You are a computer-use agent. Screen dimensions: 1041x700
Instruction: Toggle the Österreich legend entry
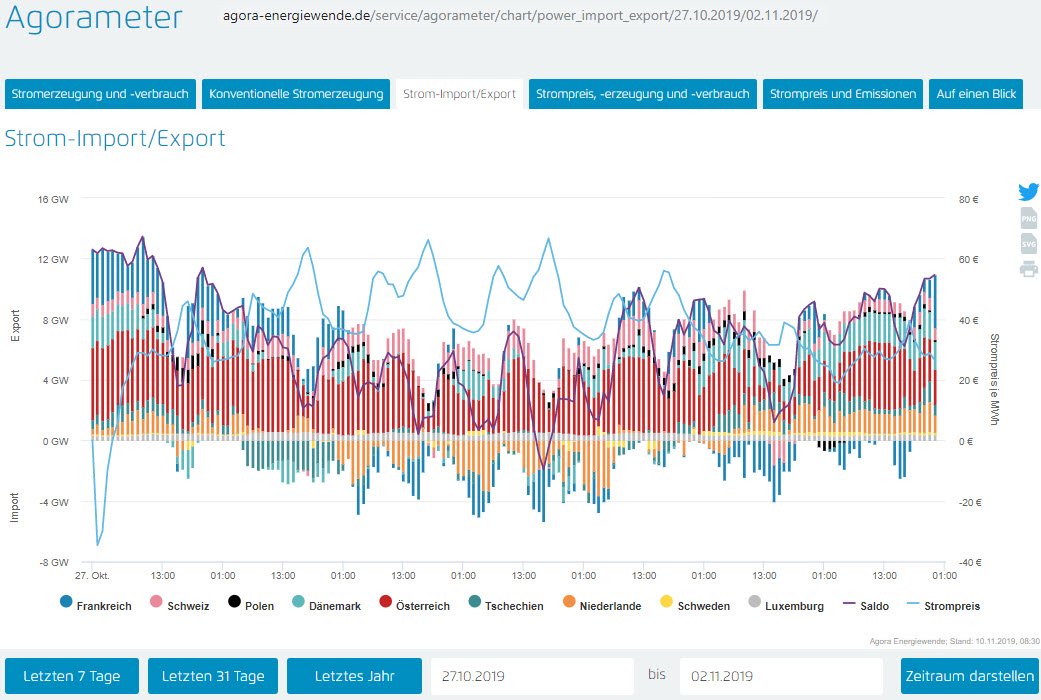click(415, 605)
